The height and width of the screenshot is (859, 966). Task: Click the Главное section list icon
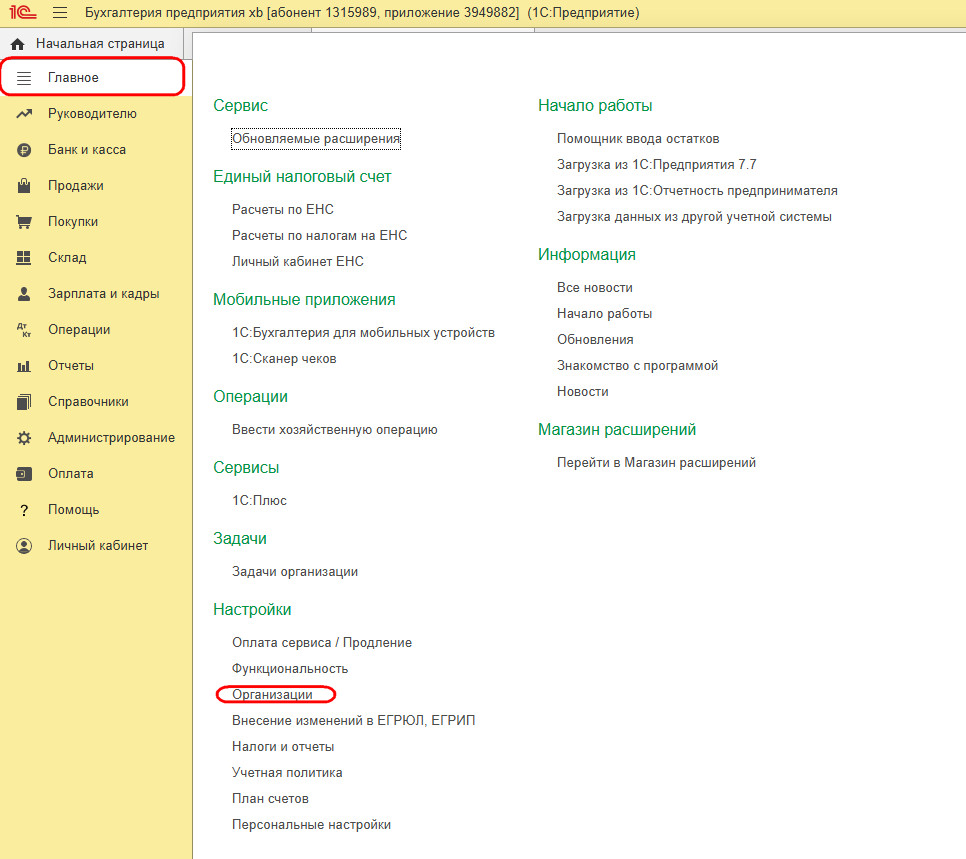[x=24, y=78]
